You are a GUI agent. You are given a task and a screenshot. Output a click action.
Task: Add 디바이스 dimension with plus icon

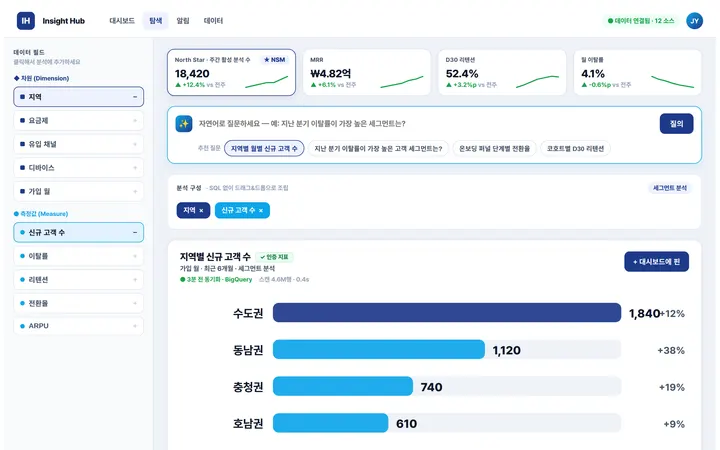click(x=135, y=168)
